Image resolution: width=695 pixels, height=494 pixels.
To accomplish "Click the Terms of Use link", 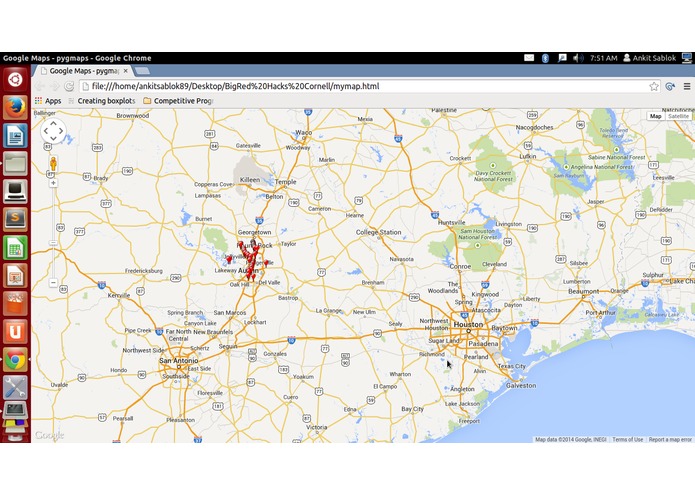I will point(628,440).
